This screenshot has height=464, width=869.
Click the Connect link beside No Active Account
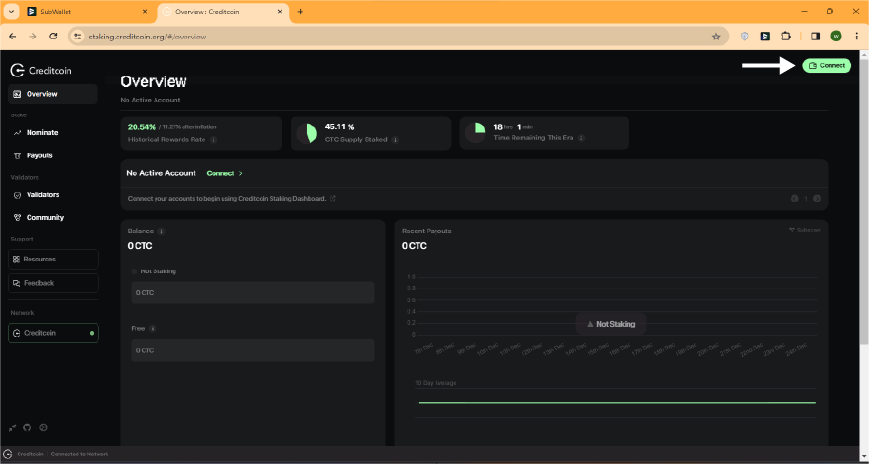(220, 173)
